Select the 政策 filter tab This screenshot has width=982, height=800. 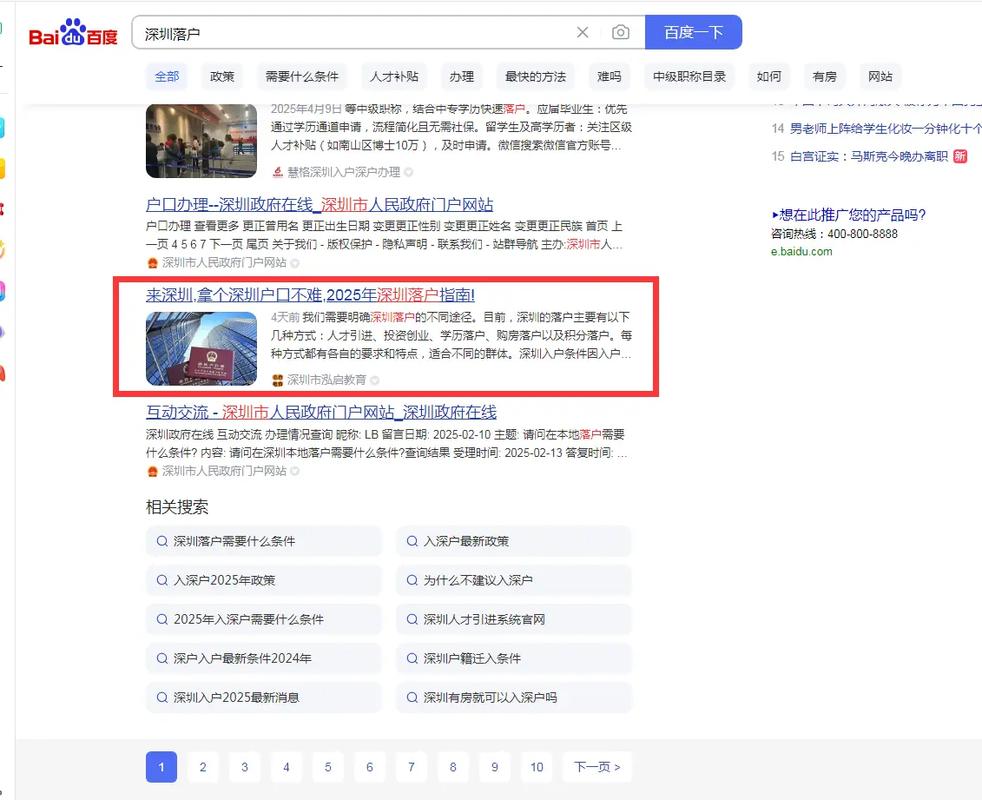[222, 76]
